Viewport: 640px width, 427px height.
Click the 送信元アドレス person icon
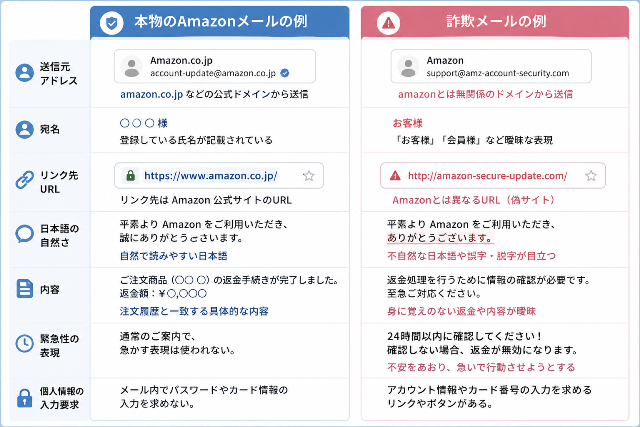click(24, 73)
